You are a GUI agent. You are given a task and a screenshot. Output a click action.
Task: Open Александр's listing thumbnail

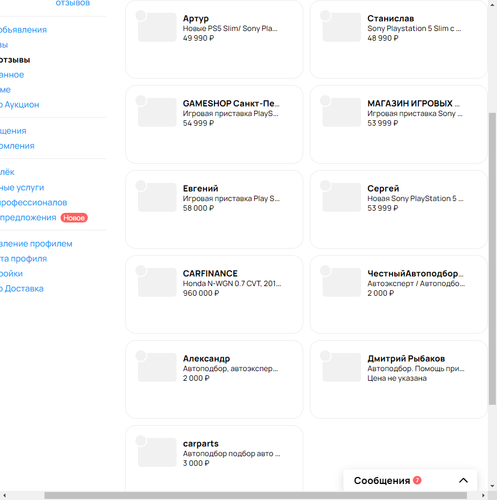coord(157,367)
